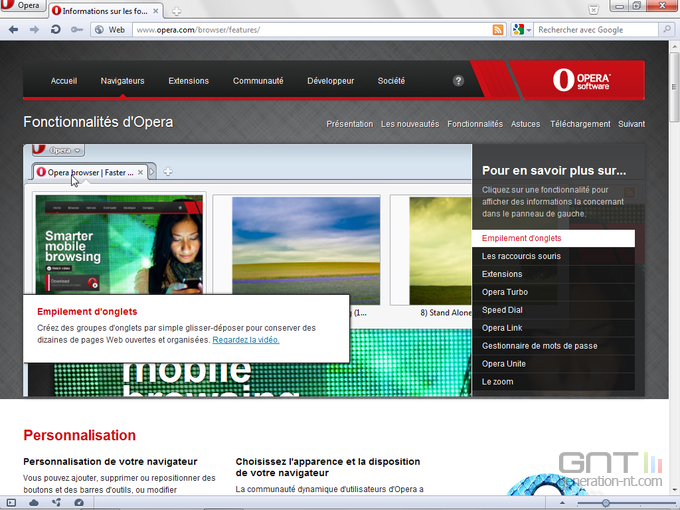Select Extensions in the feature list
Screen dimensions: 680x510
coord(553,274)
